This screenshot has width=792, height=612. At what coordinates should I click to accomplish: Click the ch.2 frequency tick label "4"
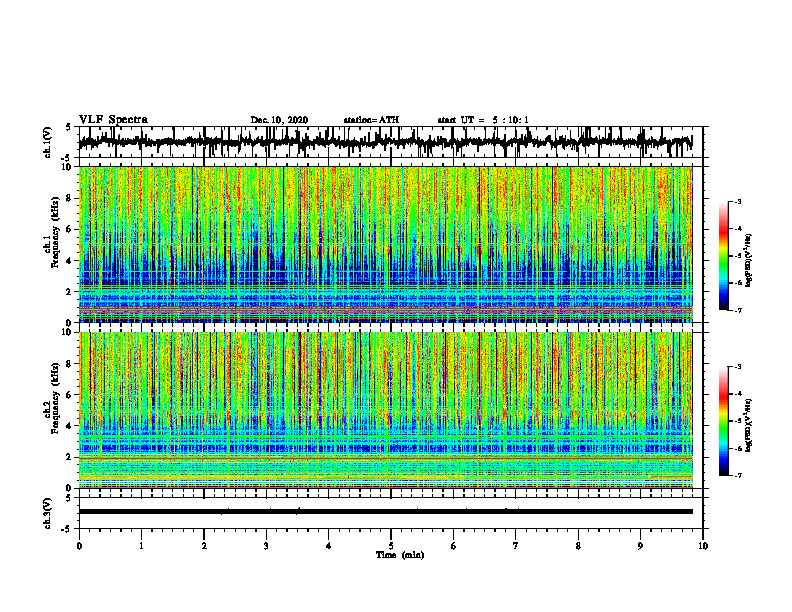click(x=69, y=426)
